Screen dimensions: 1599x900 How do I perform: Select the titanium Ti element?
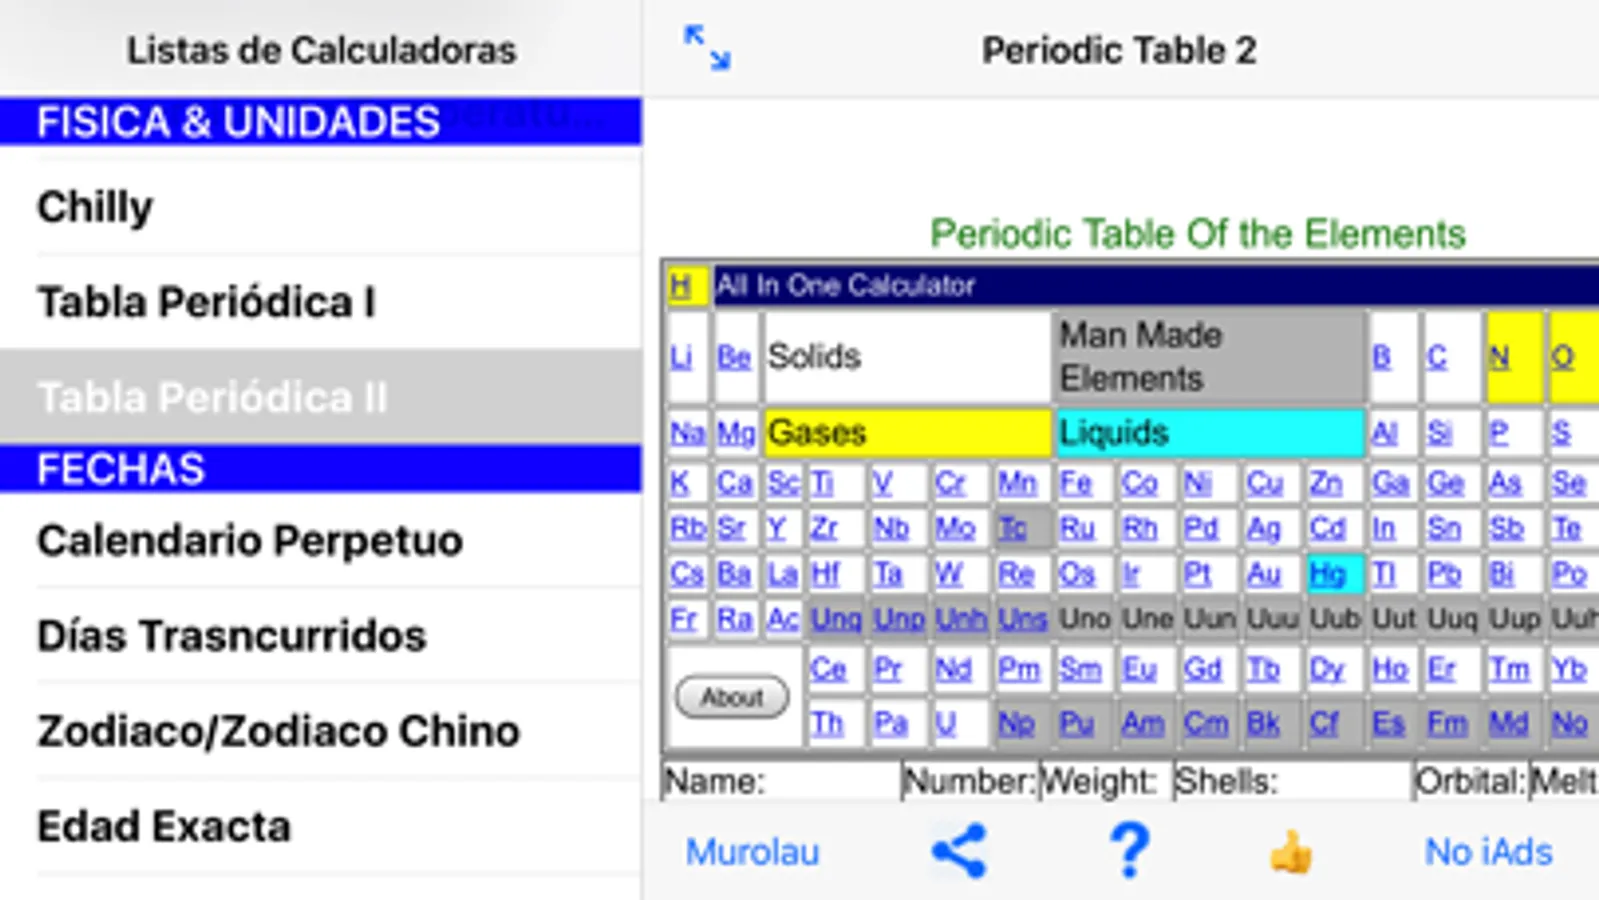[x=822, y=483]
